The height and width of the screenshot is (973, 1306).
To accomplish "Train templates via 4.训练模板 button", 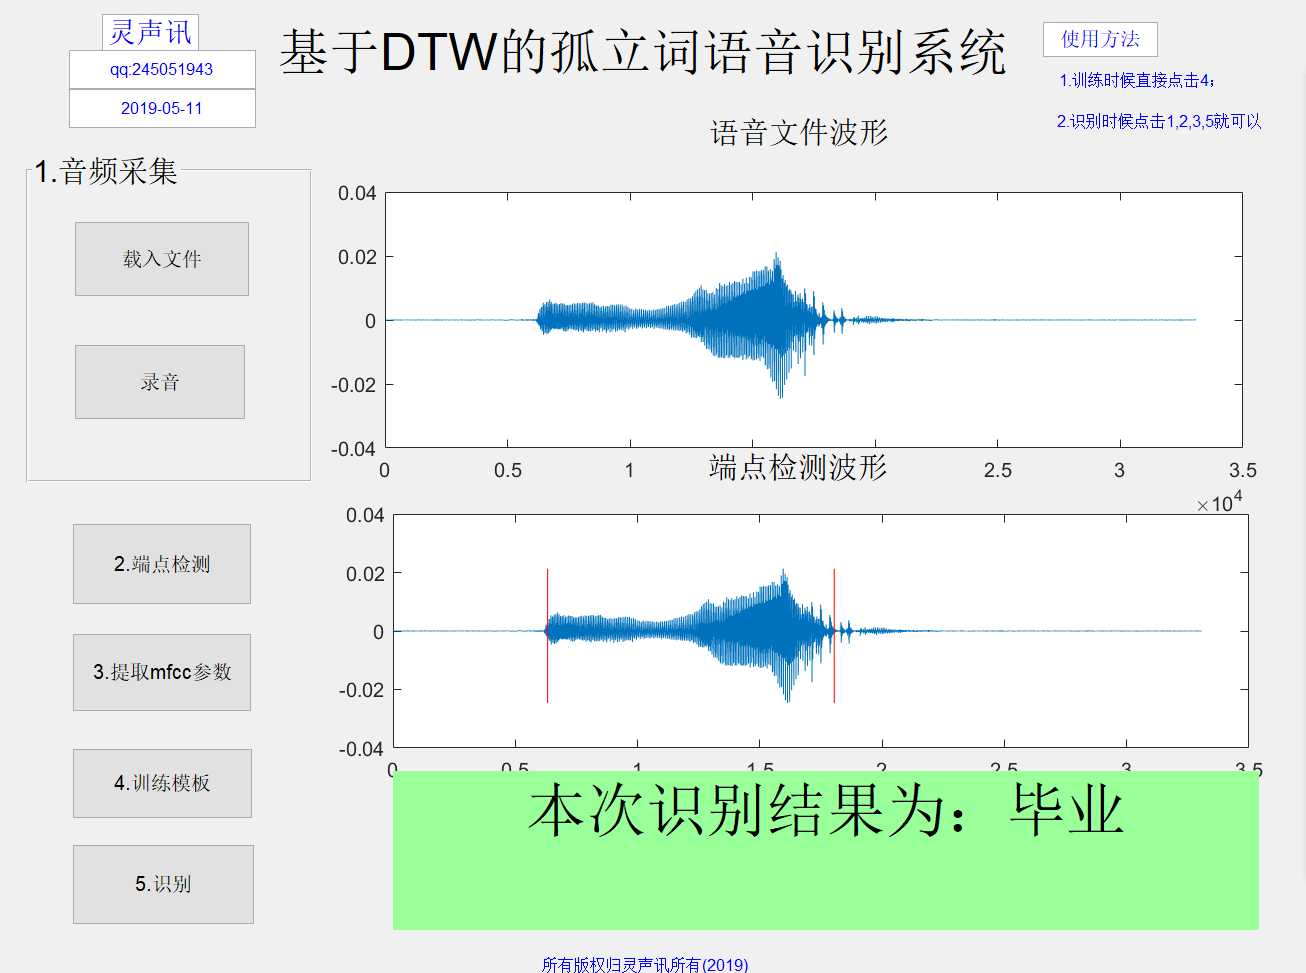I will pyautogui.click(x=161, y=783).
